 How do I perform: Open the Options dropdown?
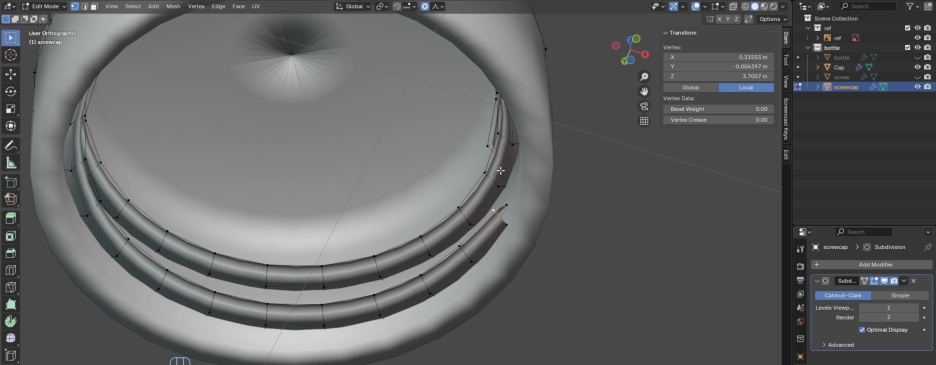pos(773,19)
